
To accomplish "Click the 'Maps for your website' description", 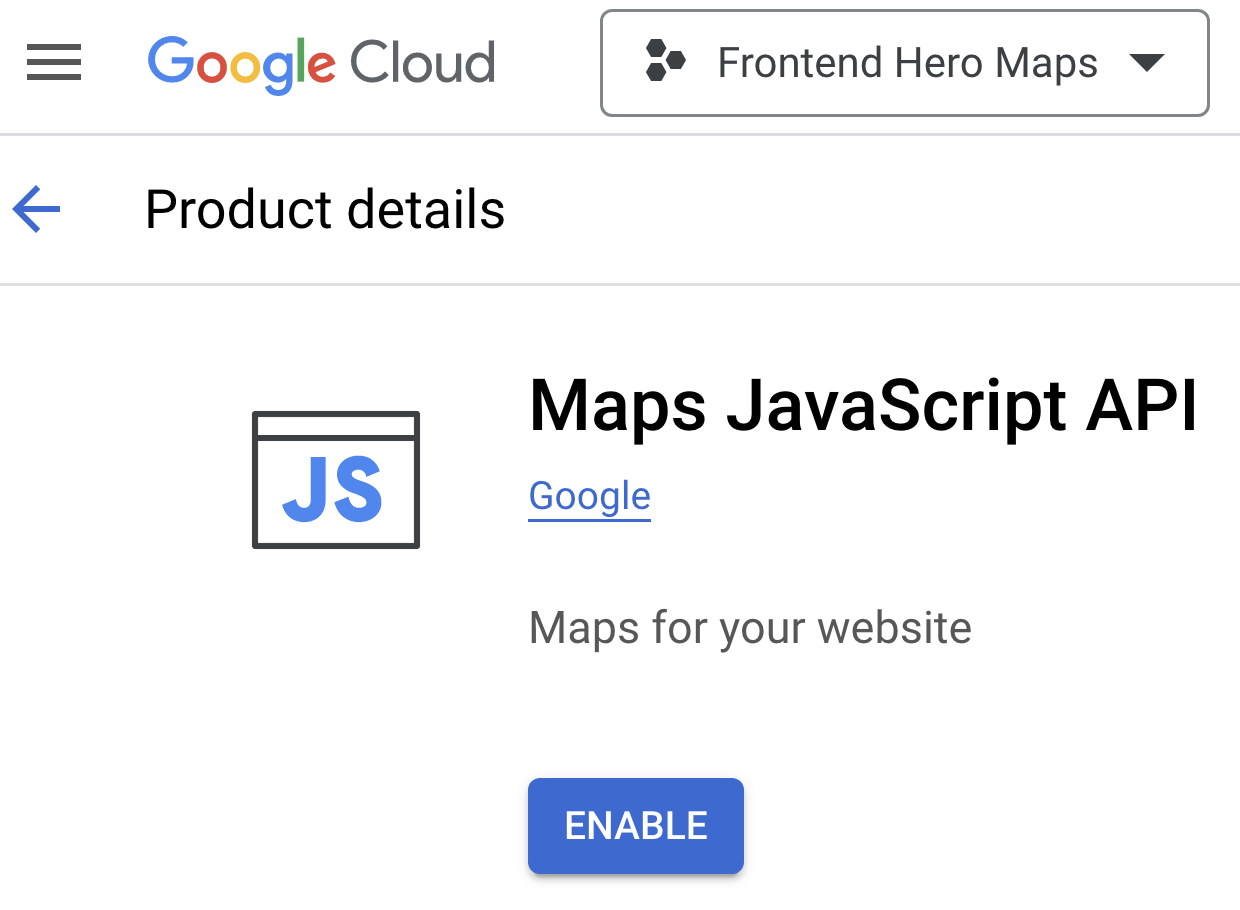I will [750, 628].
